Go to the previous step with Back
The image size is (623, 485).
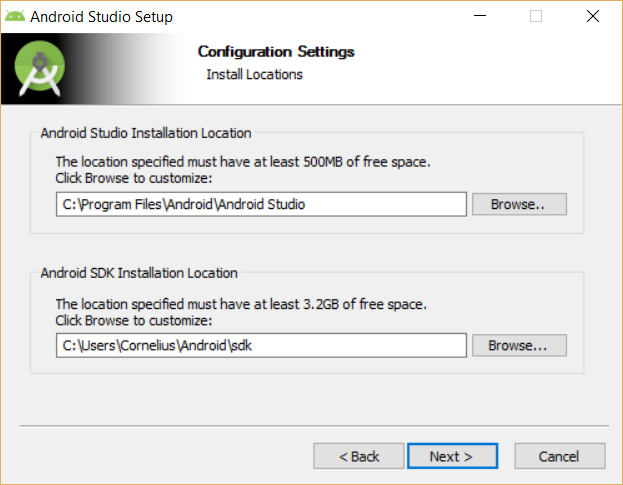click(359, 456)
